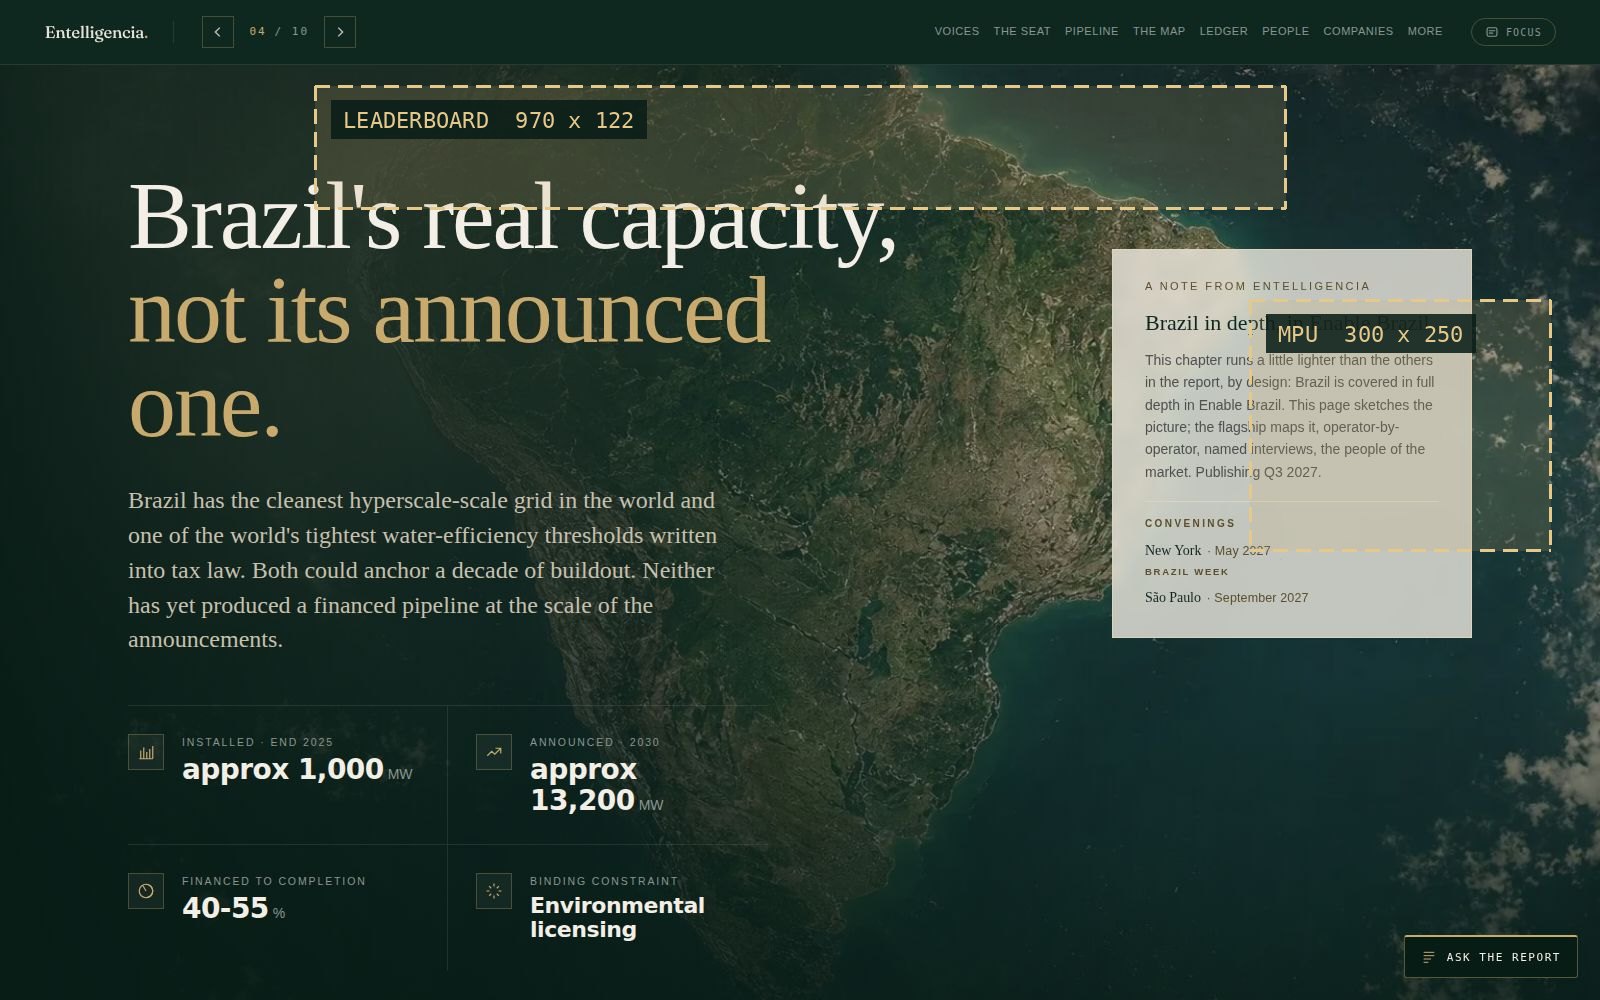Click the "approx 1,000" installed value
Image resolution: width=1600 pixels, height=1000 pixels.
click(x=283, y=769)
